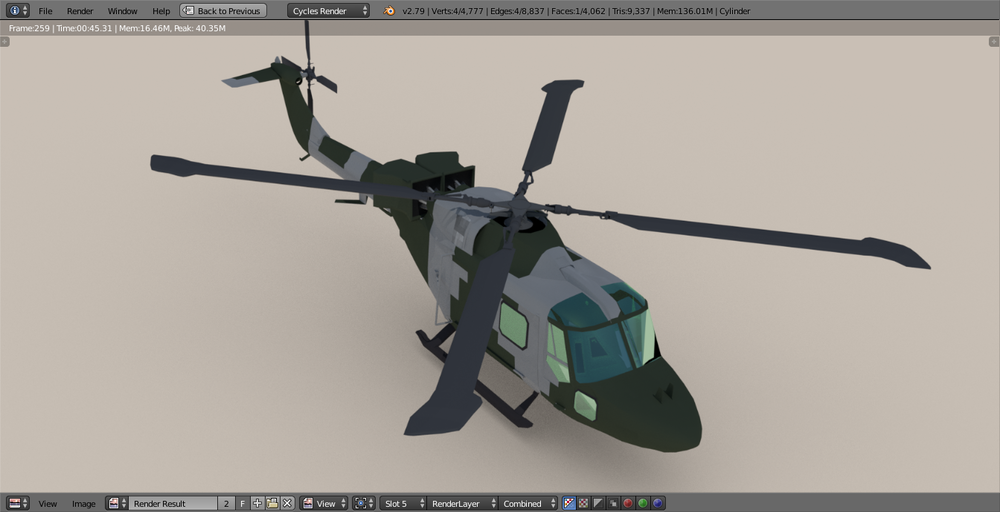
Task: Open an image with the folder icon
Action: [272, 503]
